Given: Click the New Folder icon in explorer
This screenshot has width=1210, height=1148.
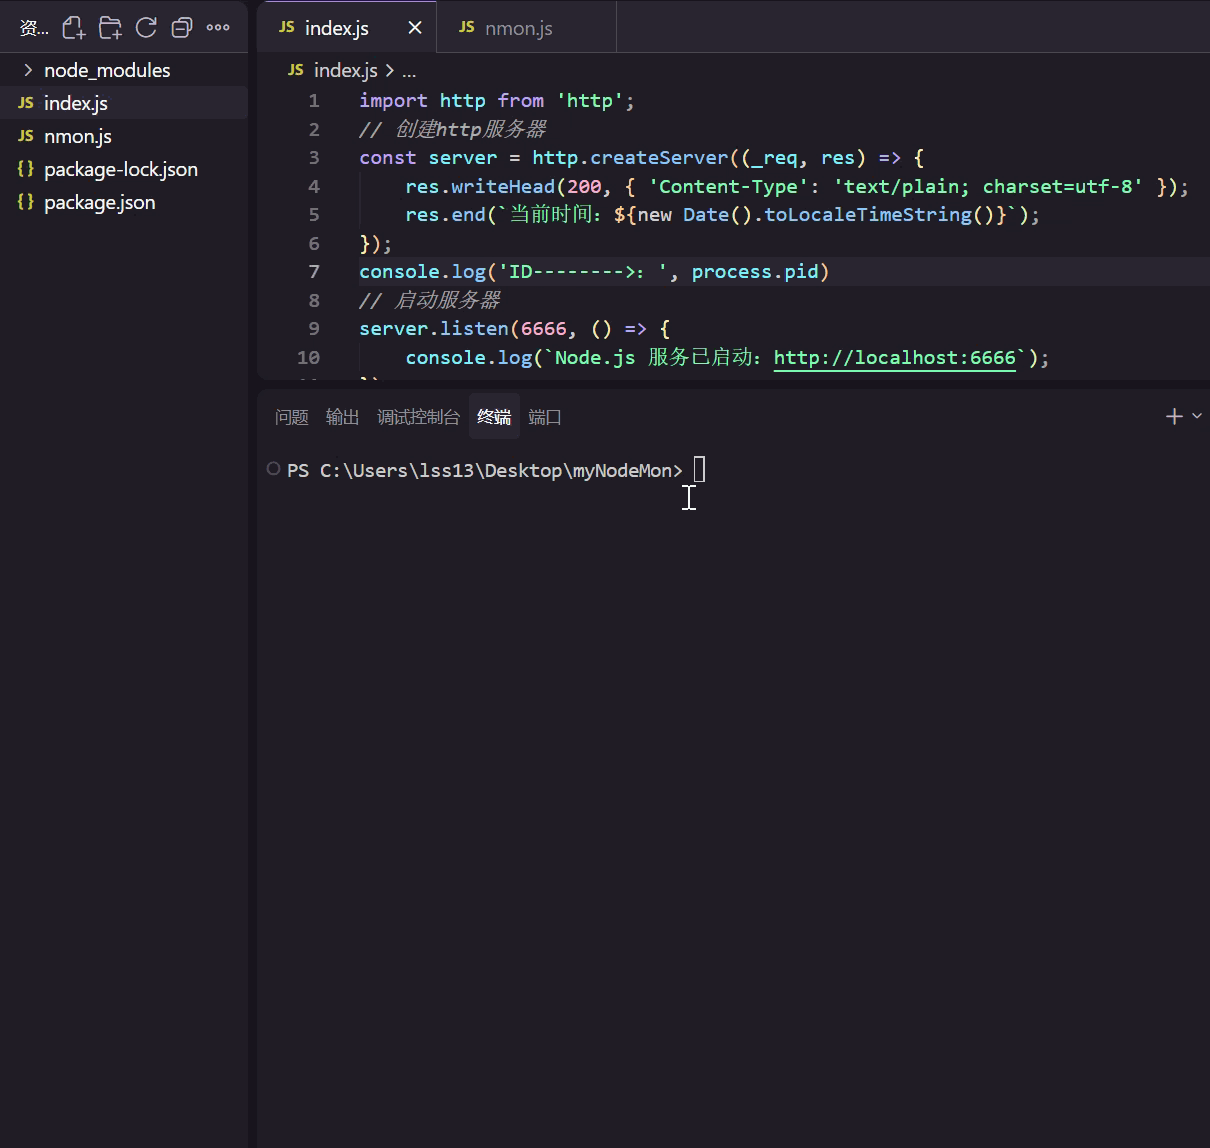Looking at the screenshot, I should coord(110,28).
